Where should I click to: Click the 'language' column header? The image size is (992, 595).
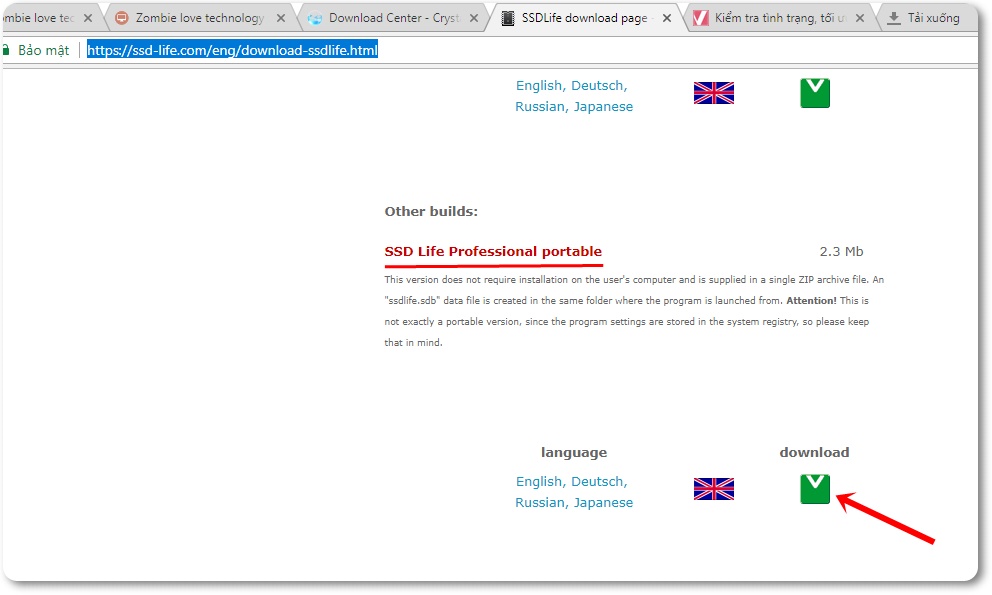[x=573, y=453]
